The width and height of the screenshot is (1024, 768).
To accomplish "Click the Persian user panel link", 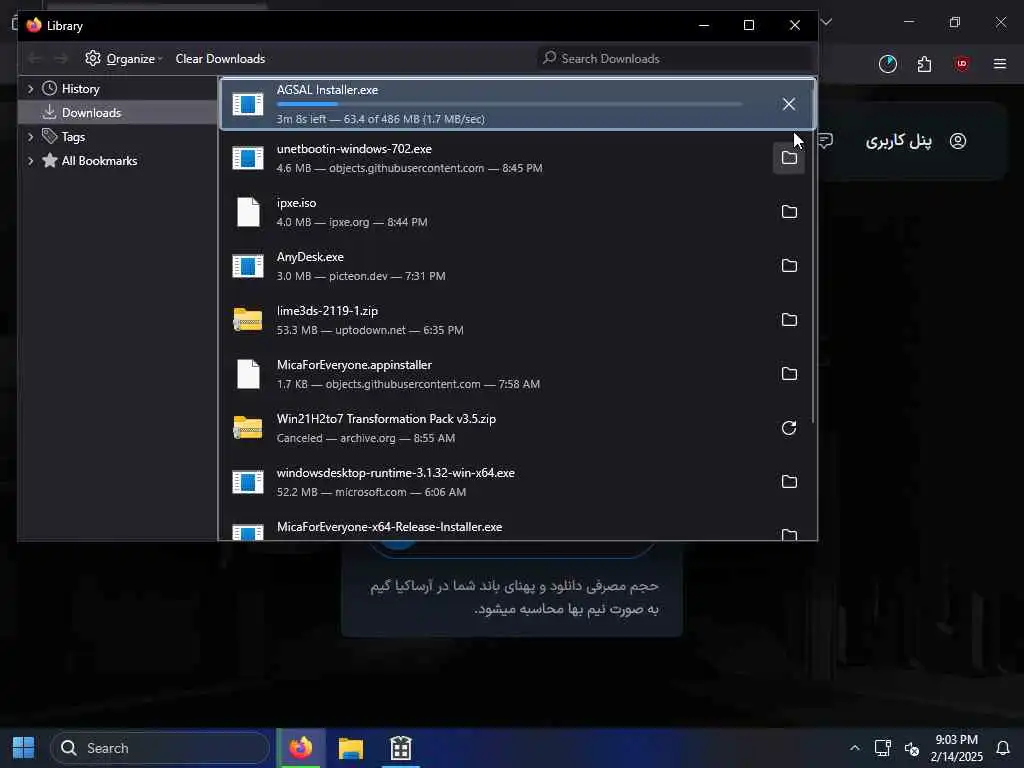I will [x=899, y=141].
